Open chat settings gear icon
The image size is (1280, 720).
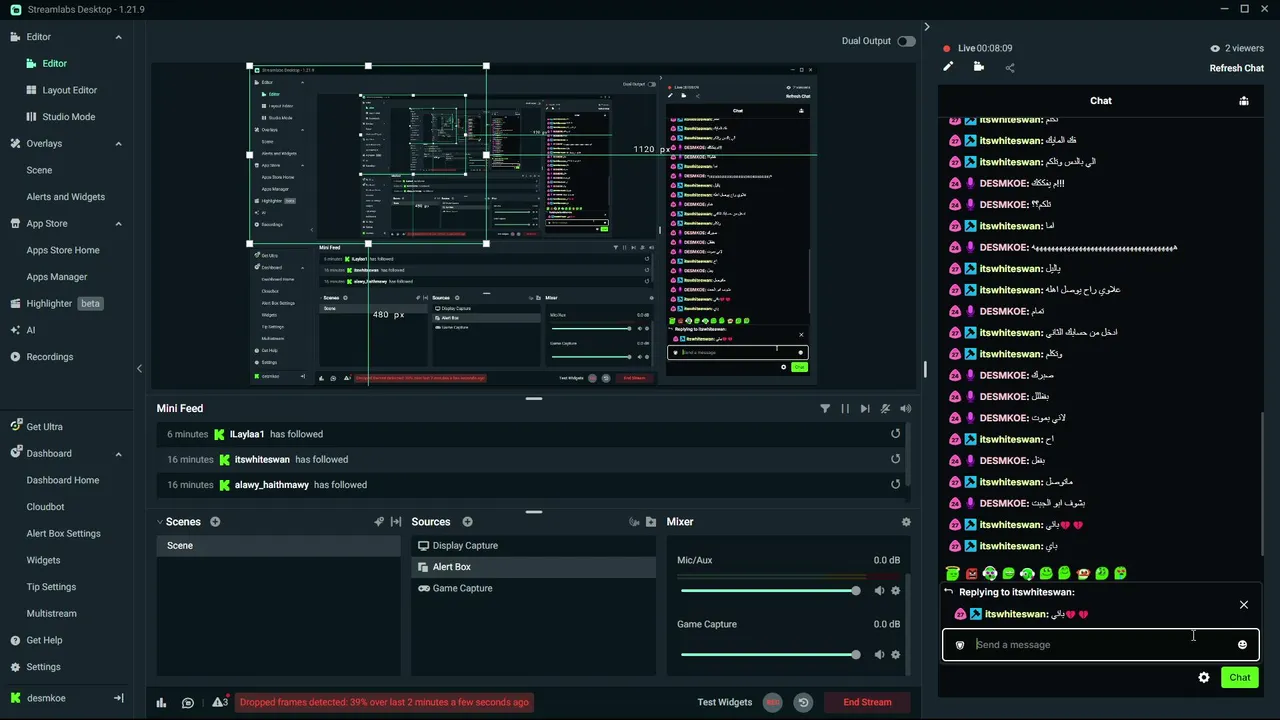click(1203, 677)
